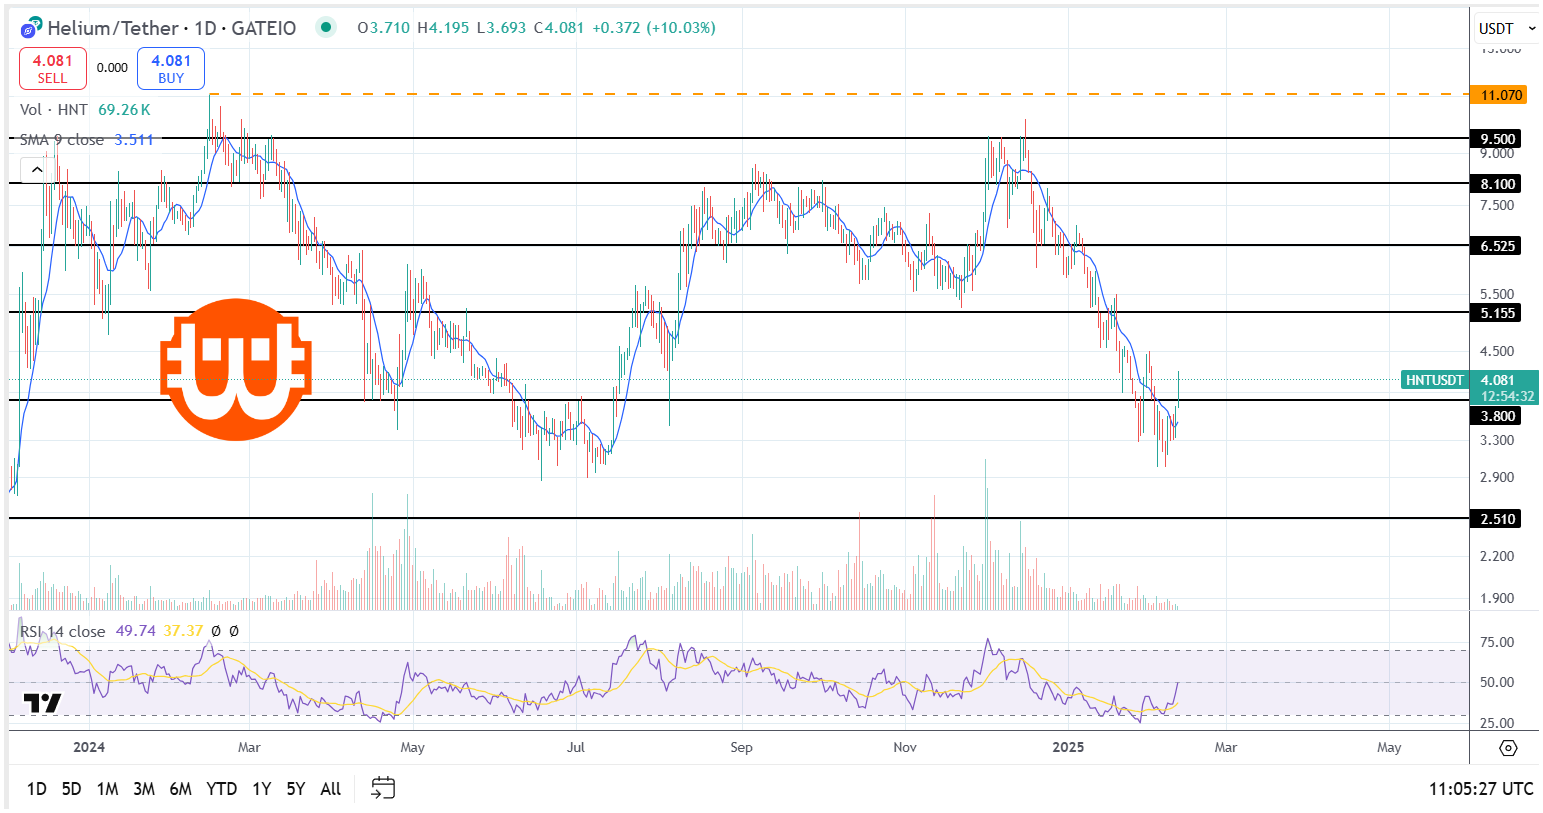Click the 11:05:27 UTC timezone clock

coord(1481,789)
